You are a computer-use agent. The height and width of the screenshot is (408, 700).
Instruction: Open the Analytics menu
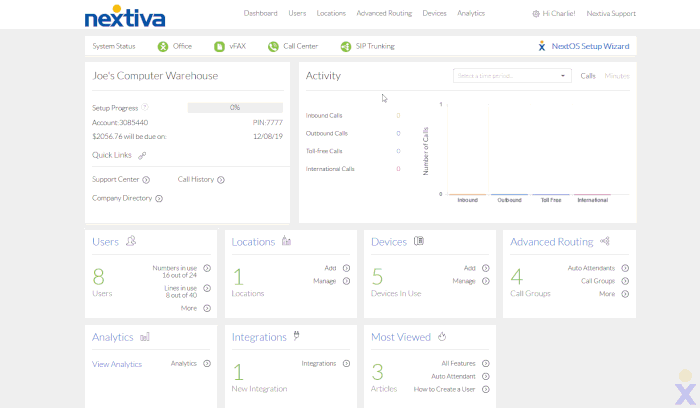coord(471,13)
